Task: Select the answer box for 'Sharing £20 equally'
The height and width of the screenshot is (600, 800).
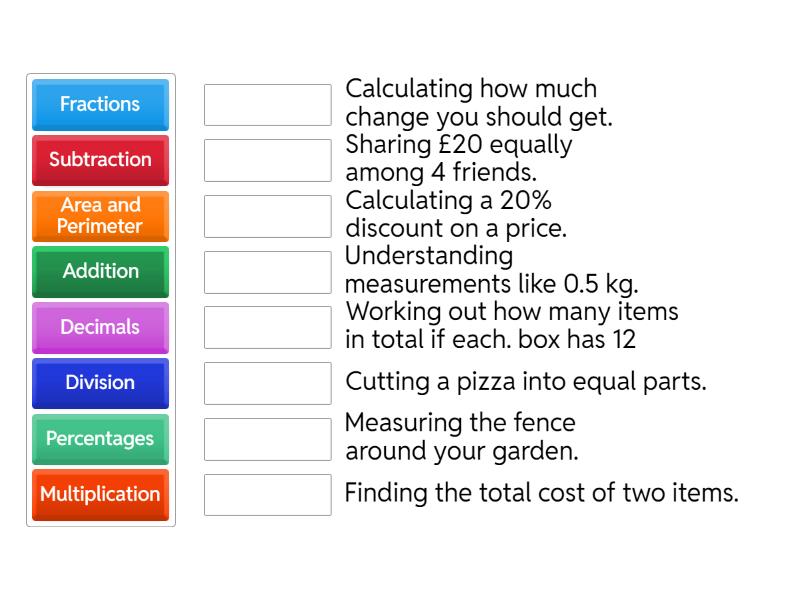Action: (267, 160)
